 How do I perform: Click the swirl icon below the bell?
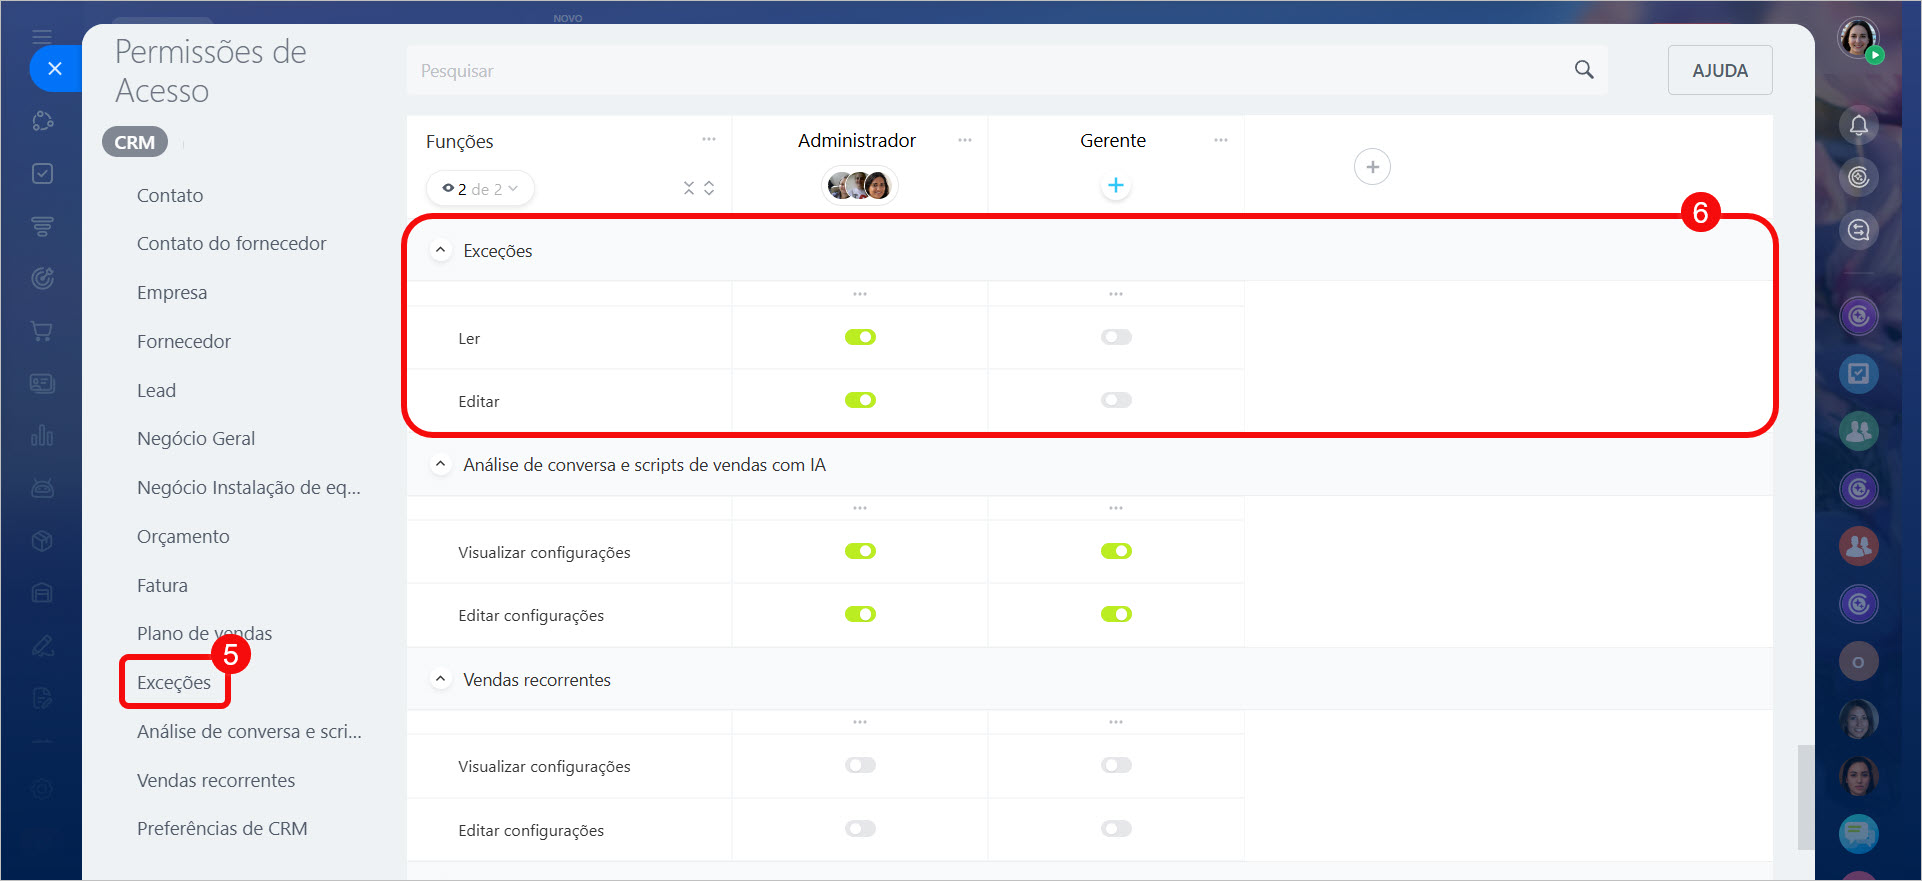(x=1858, y=178)
